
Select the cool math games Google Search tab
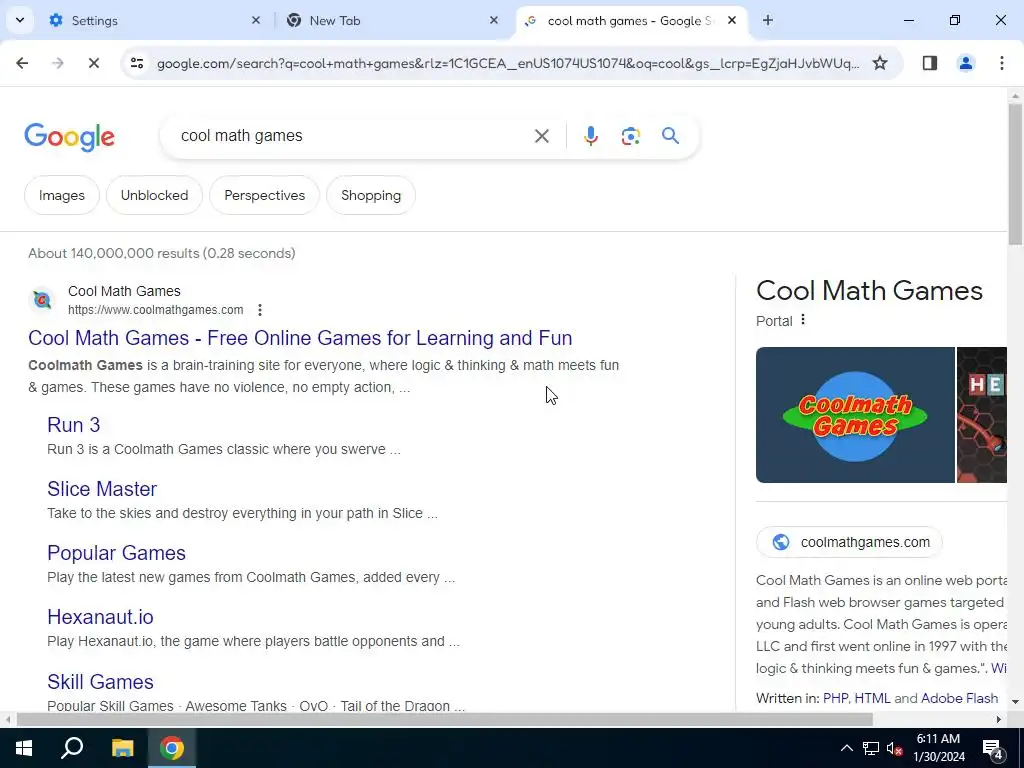[630, 20]
